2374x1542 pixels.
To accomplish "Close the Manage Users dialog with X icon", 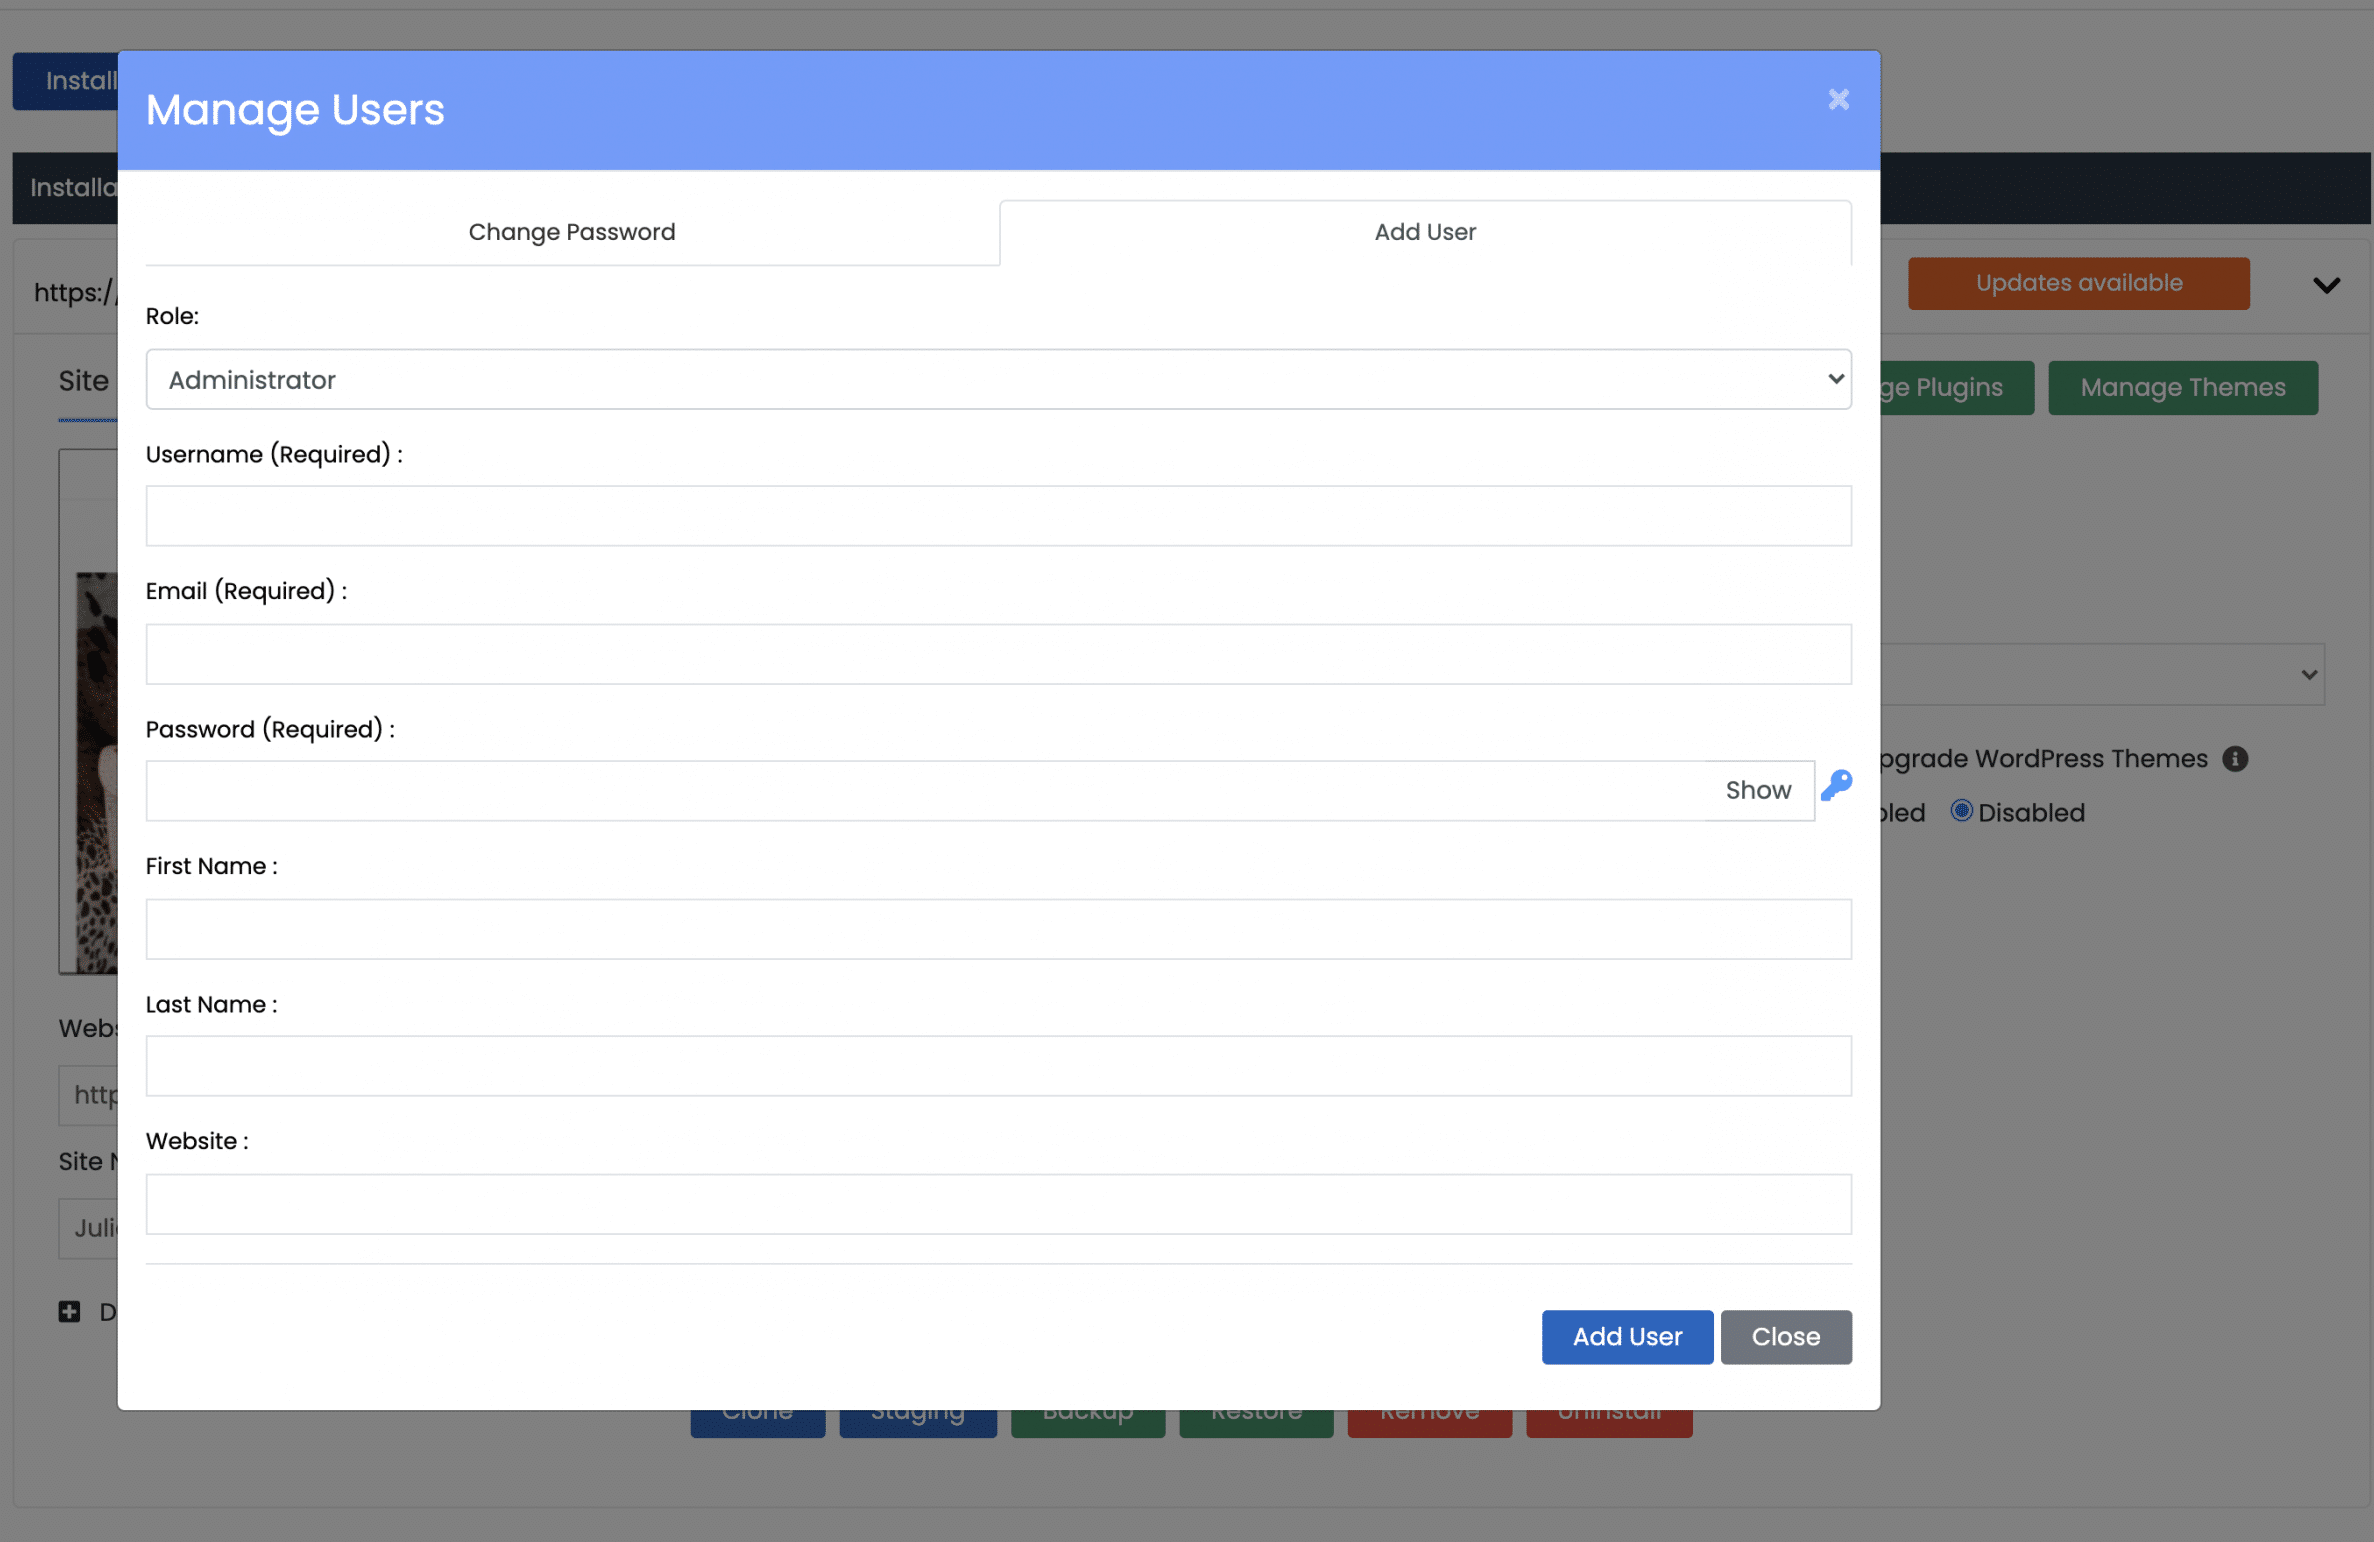I will [1838, 99].
